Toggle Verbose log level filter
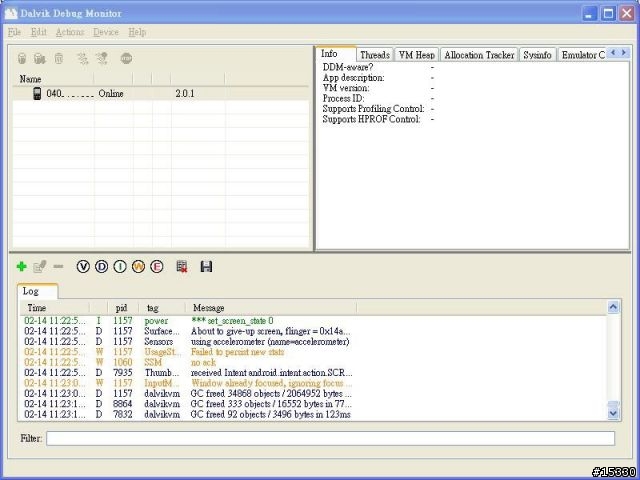Screen dimensions: 640x480 point(83,267)
